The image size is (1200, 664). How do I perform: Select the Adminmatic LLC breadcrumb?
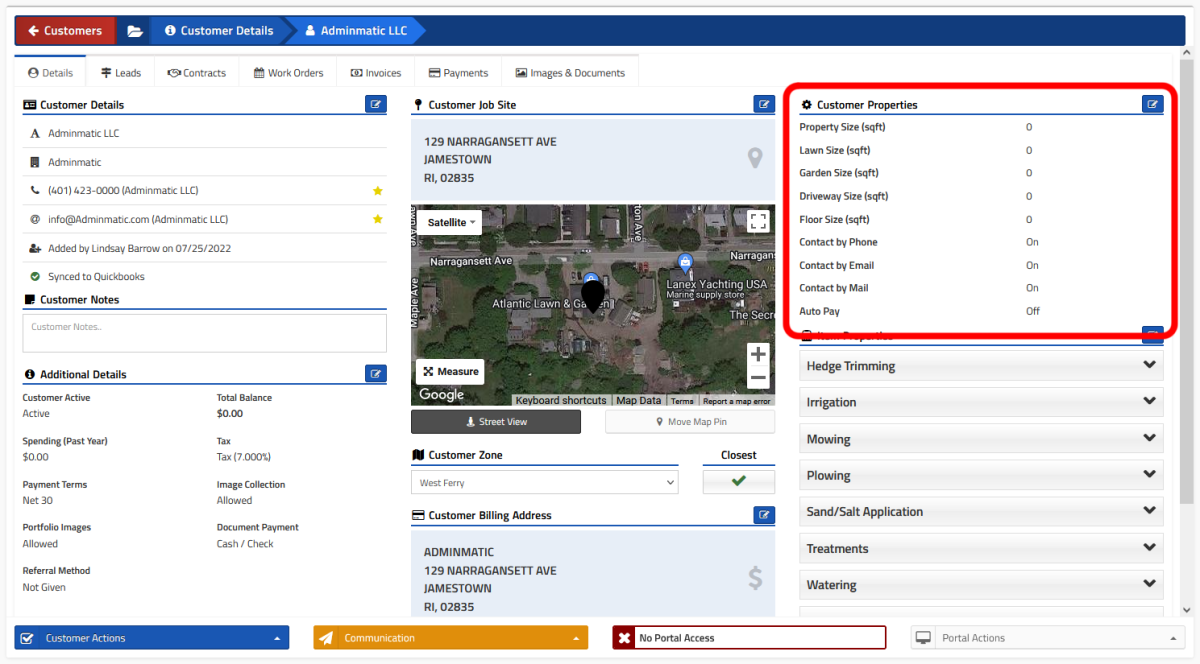pos(356,31)
